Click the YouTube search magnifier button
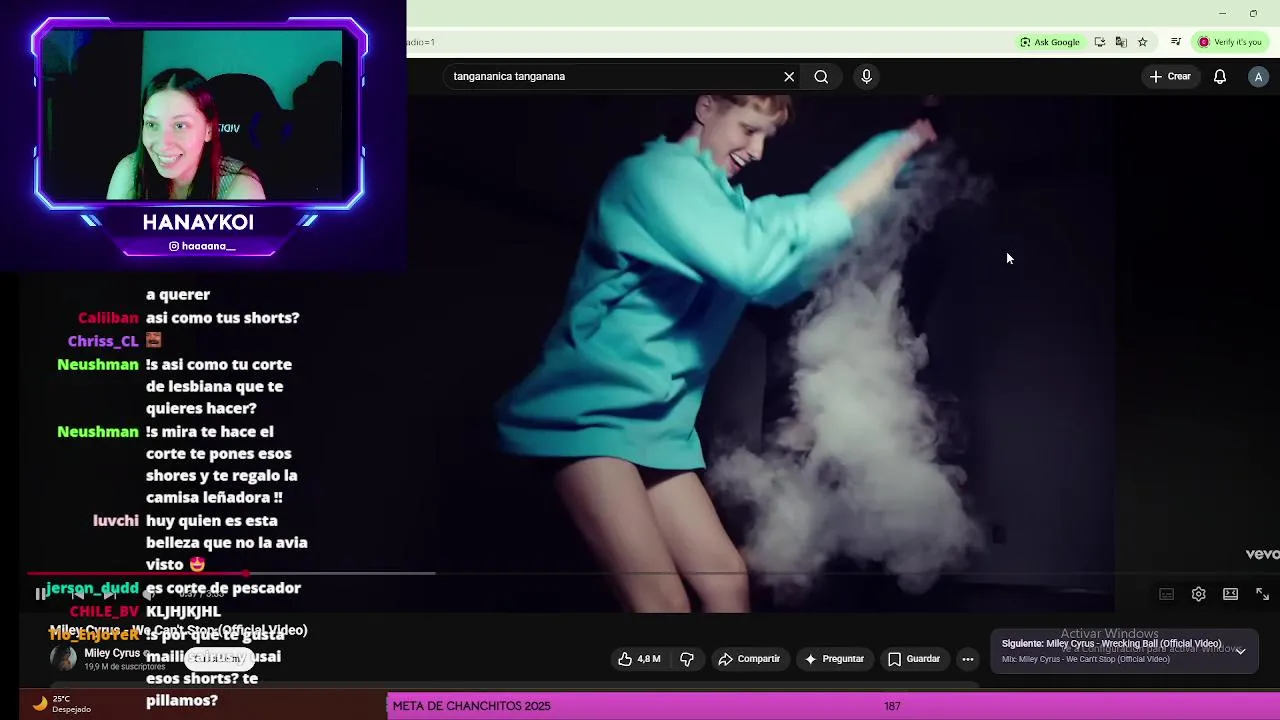 pos(821,76)
